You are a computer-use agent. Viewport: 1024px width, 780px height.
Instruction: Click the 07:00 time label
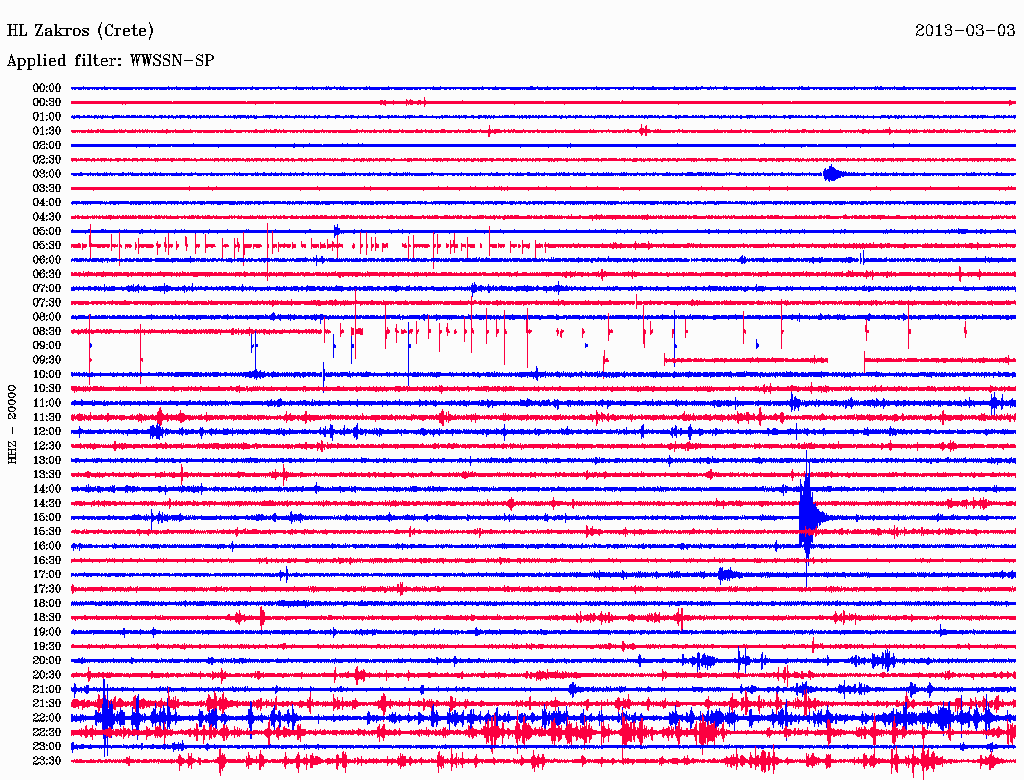pyautogui.click(x=47, y=289)
